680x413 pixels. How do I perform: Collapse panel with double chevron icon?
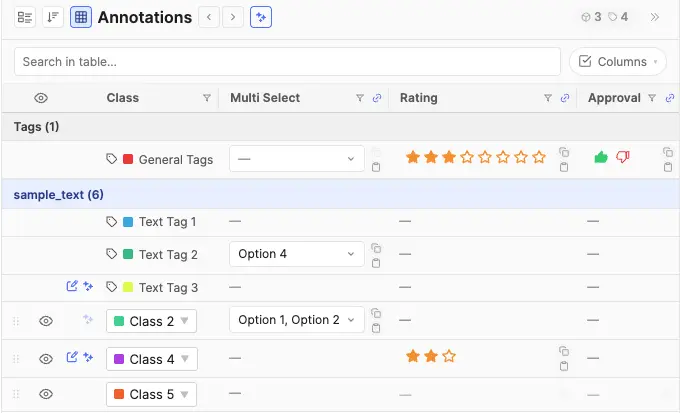(655, 17)
